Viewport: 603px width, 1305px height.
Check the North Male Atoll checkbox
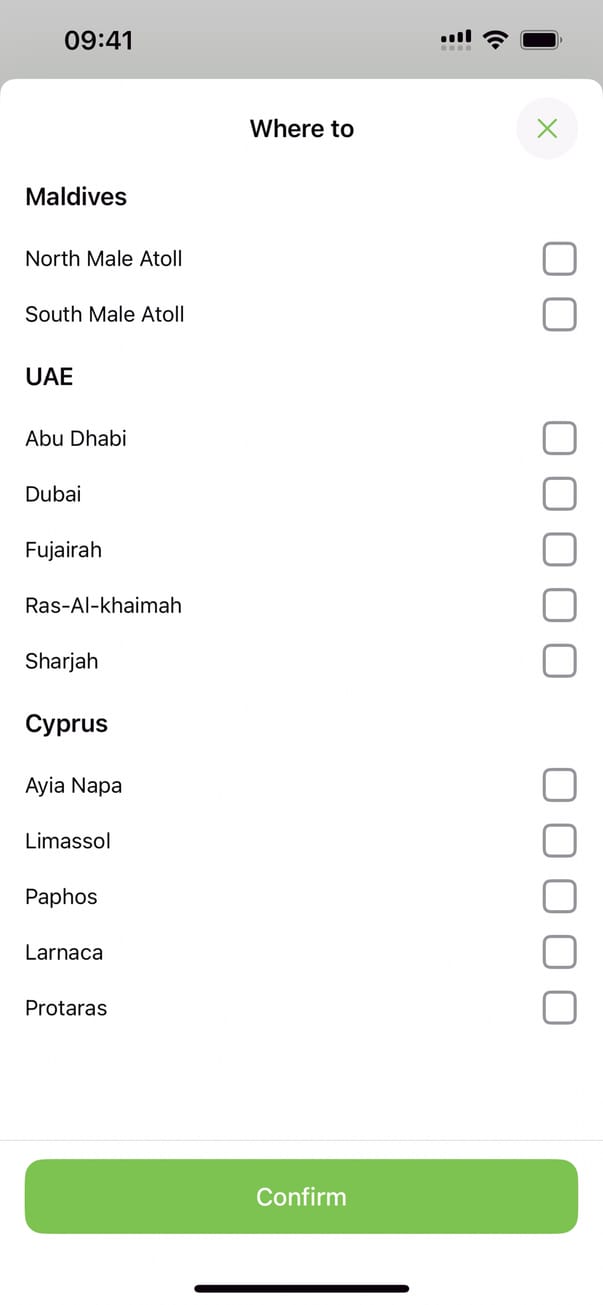[x=559, y=259]
